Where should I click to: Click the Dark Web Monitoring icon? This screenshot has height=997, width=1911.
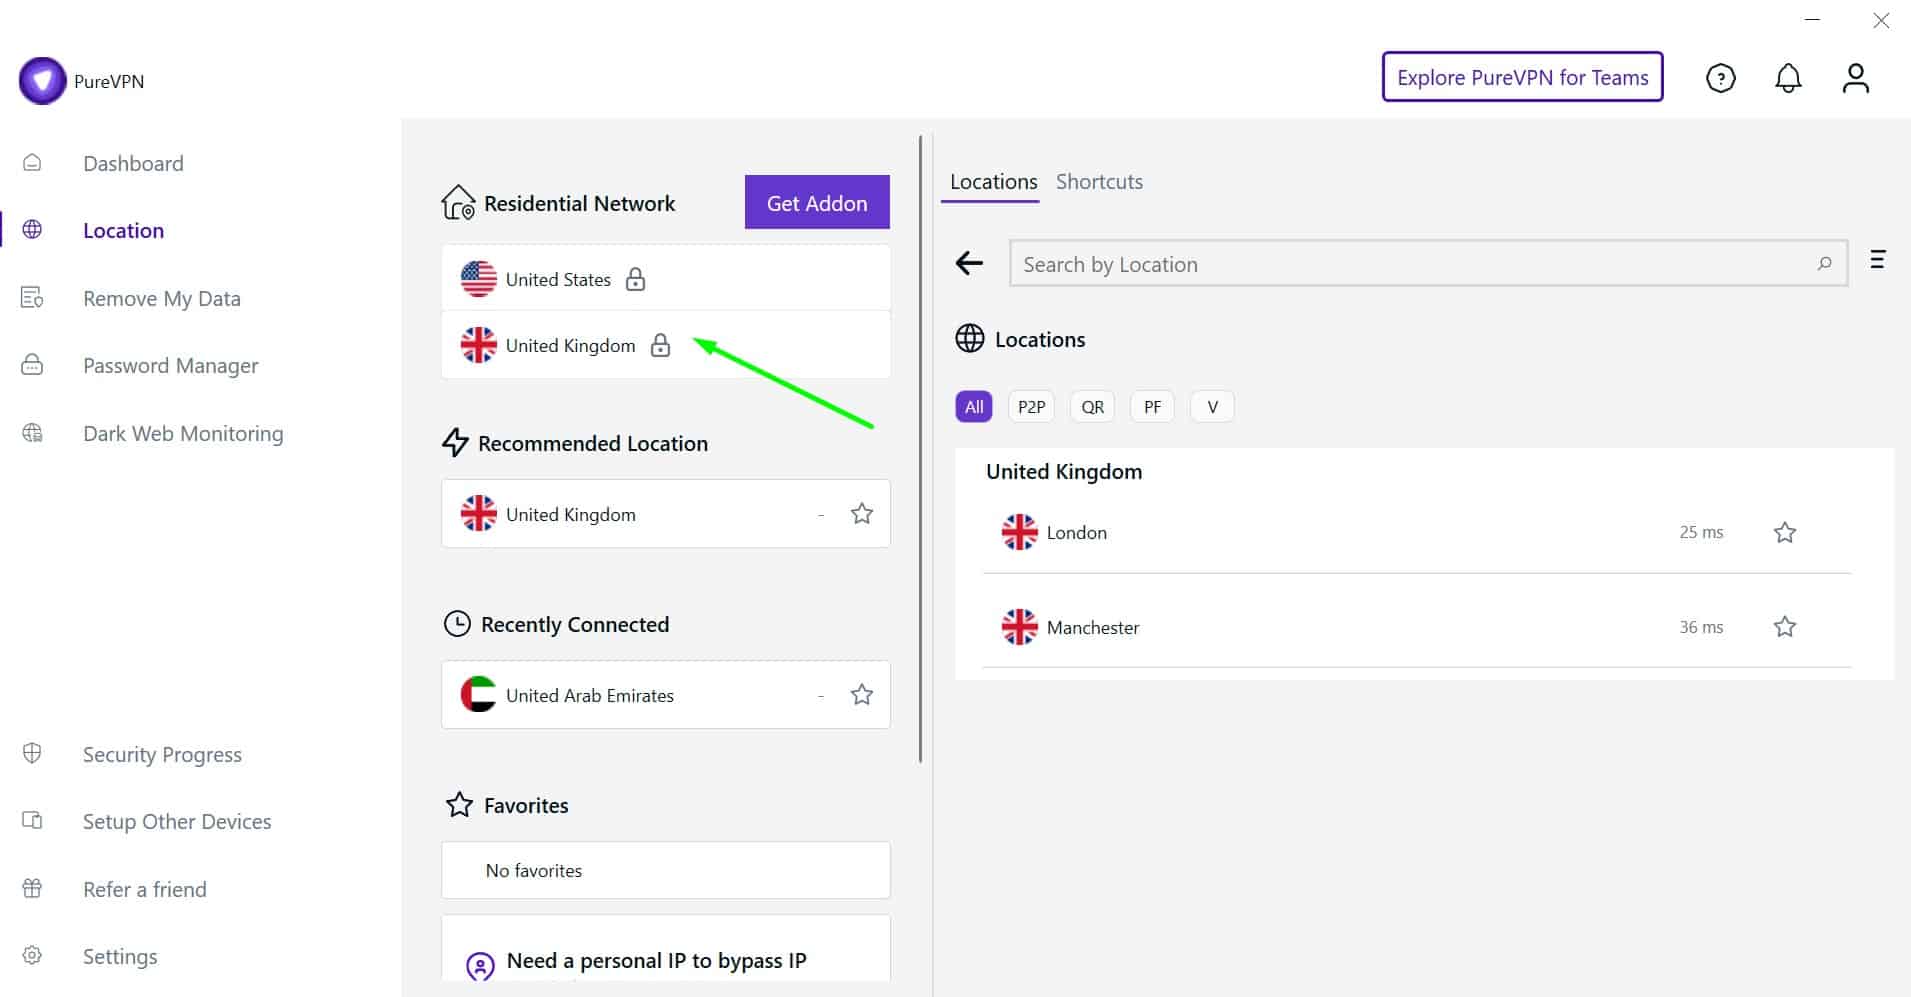pos(32,433)
